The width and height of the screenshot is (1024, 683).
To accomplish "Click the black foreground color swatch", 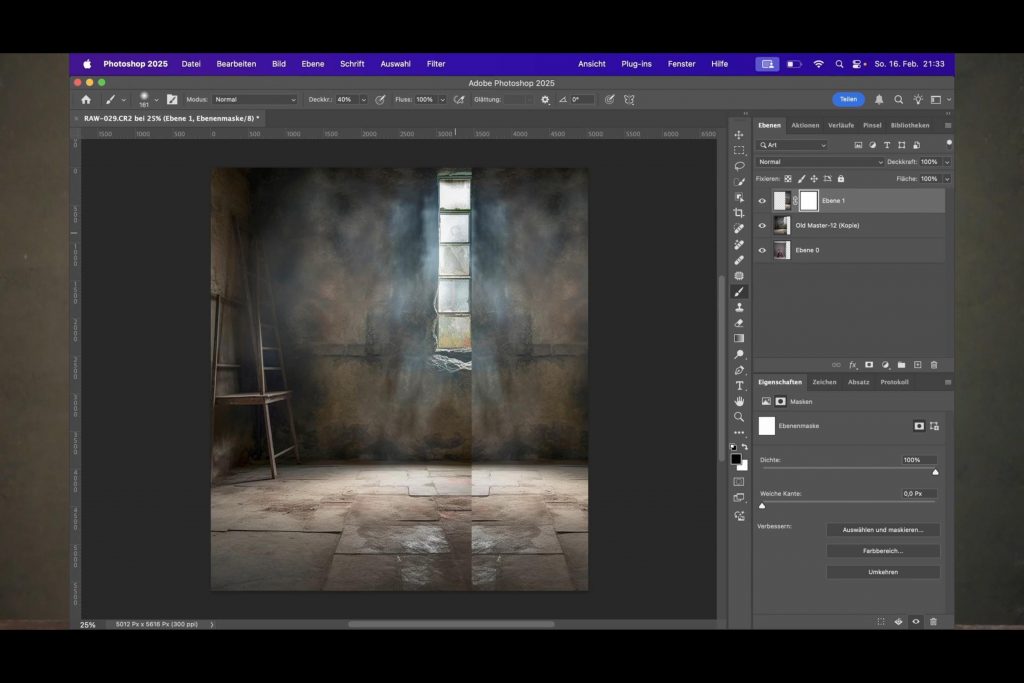I will pos(736,459).
